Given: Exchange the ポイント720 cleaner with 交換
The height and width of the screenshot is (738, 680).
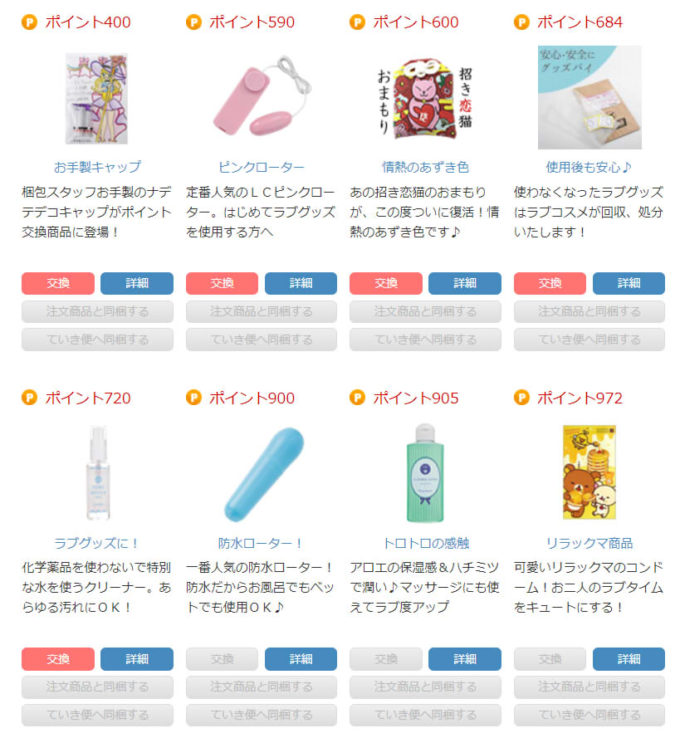Looking at the screenshot, I should pos(58,659).
